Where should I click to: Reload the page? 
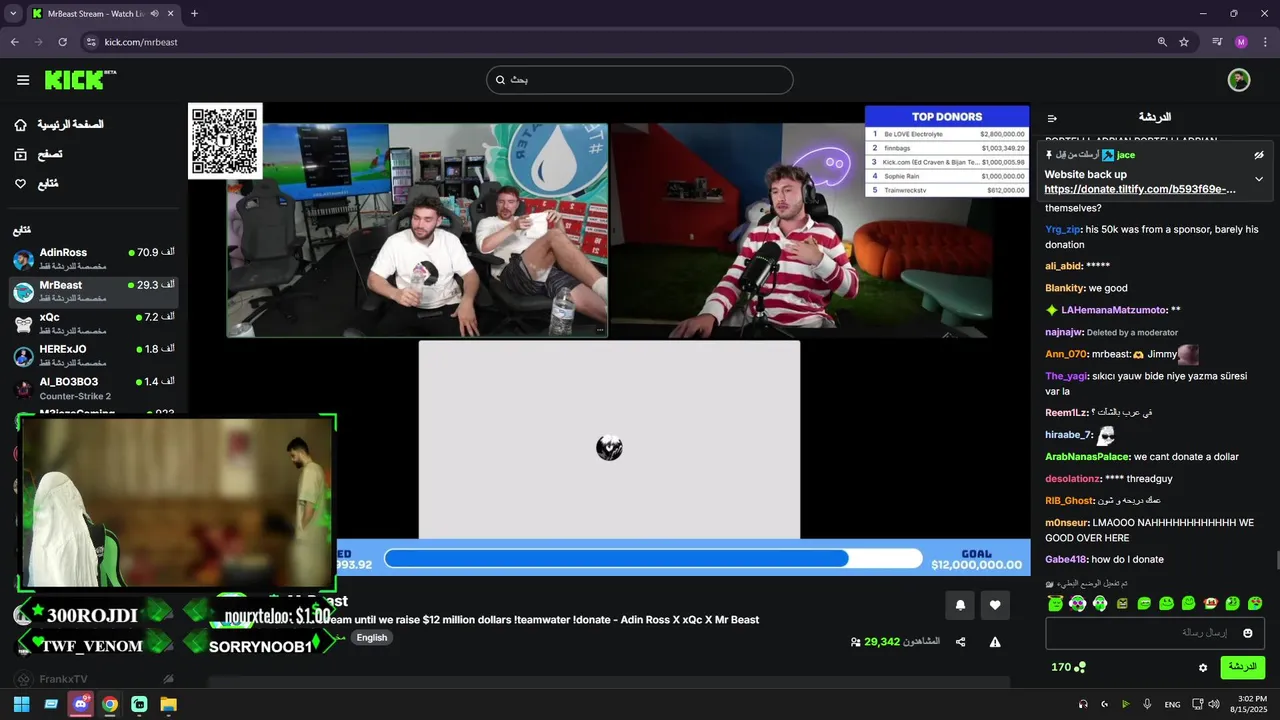(62, 42)
